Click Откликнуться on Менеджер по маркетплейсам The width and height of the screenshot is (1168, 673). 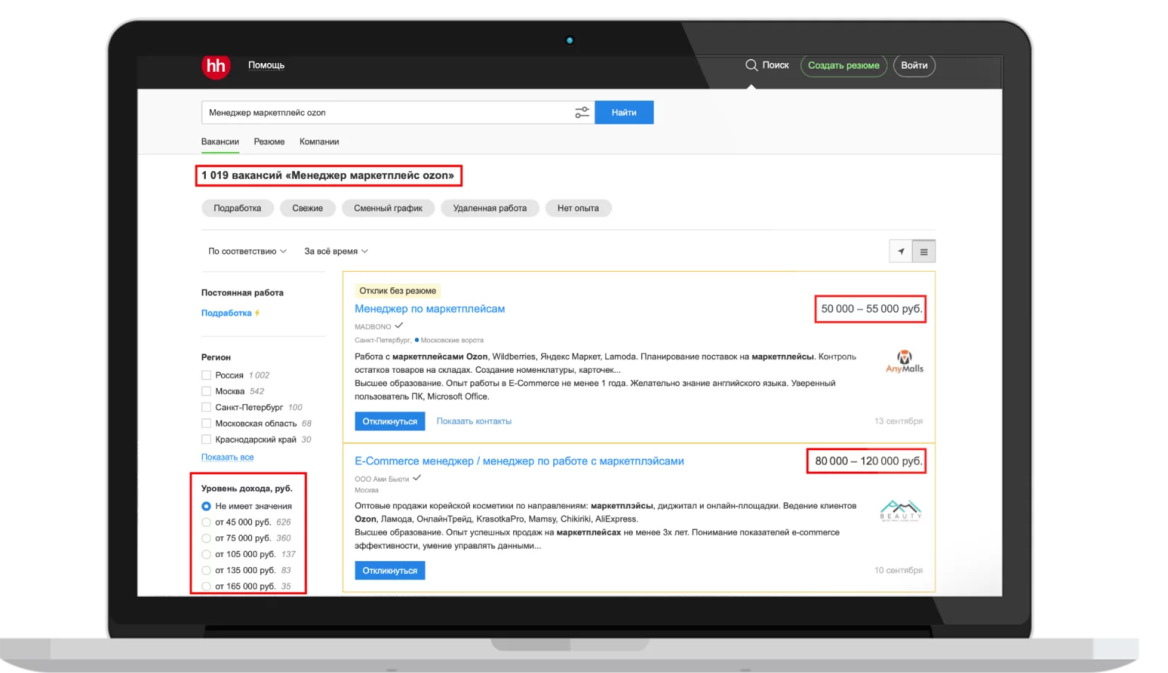tap(390, 421)
